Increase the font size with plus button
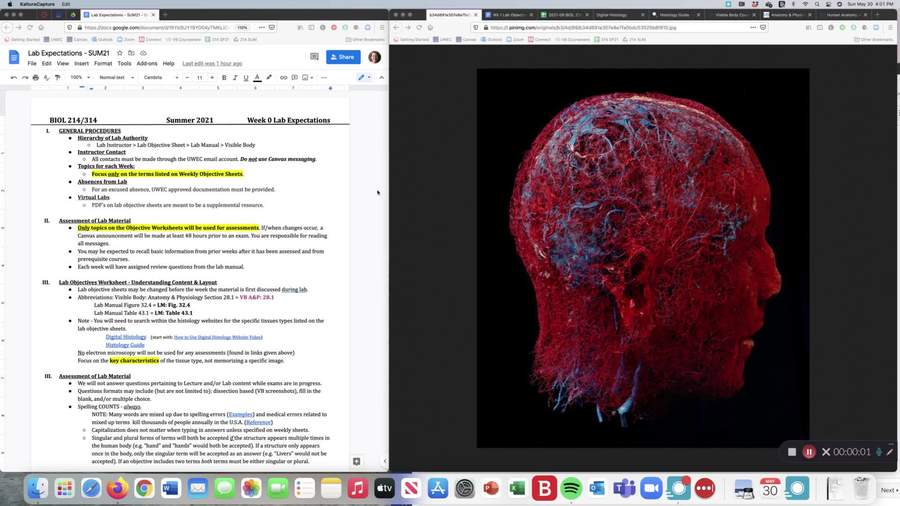This screenshot has width=900, height=506. (212, 77)
